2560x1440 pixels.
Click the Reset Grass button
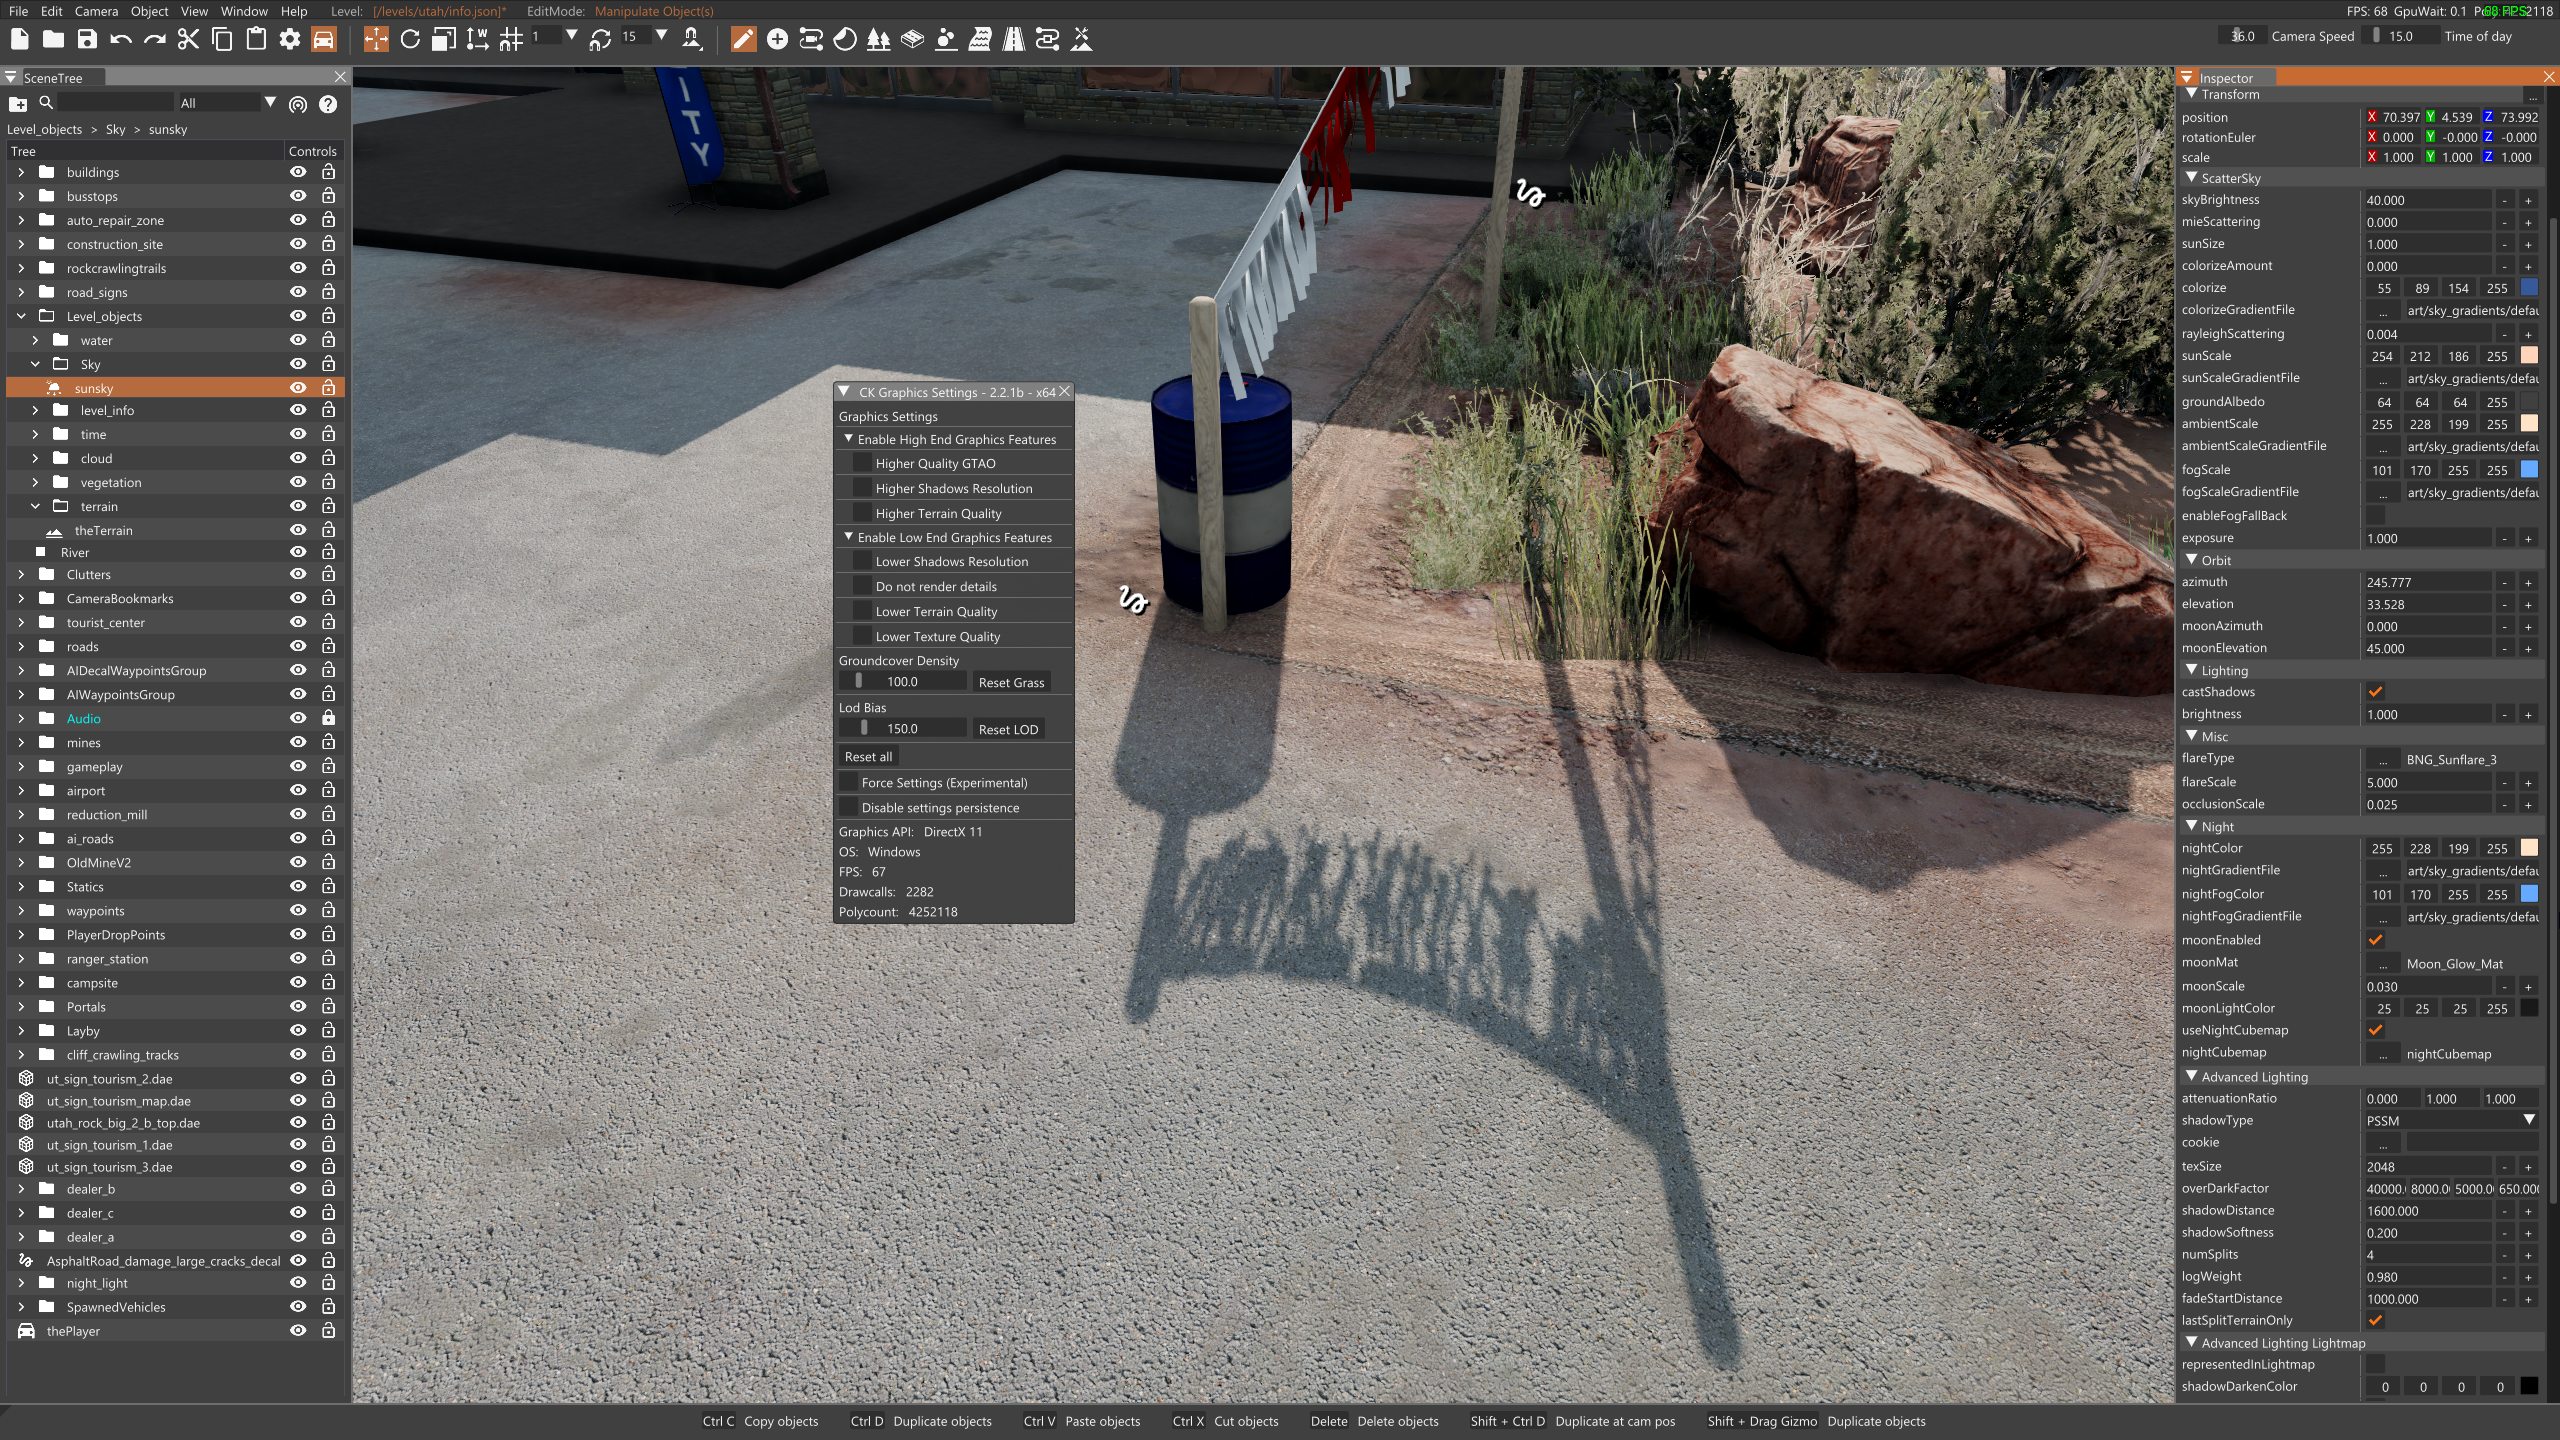(x=1011, y=682)
